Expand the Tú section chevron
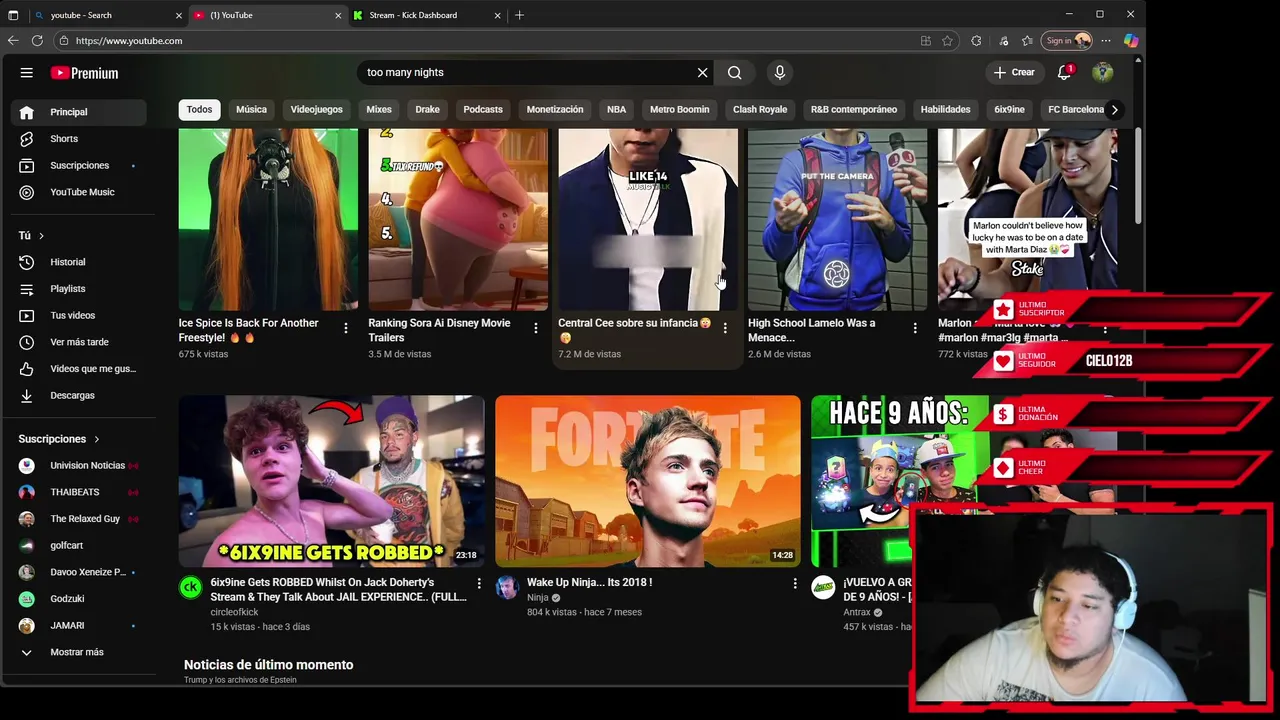1280x720 pixels. (41, 236)
